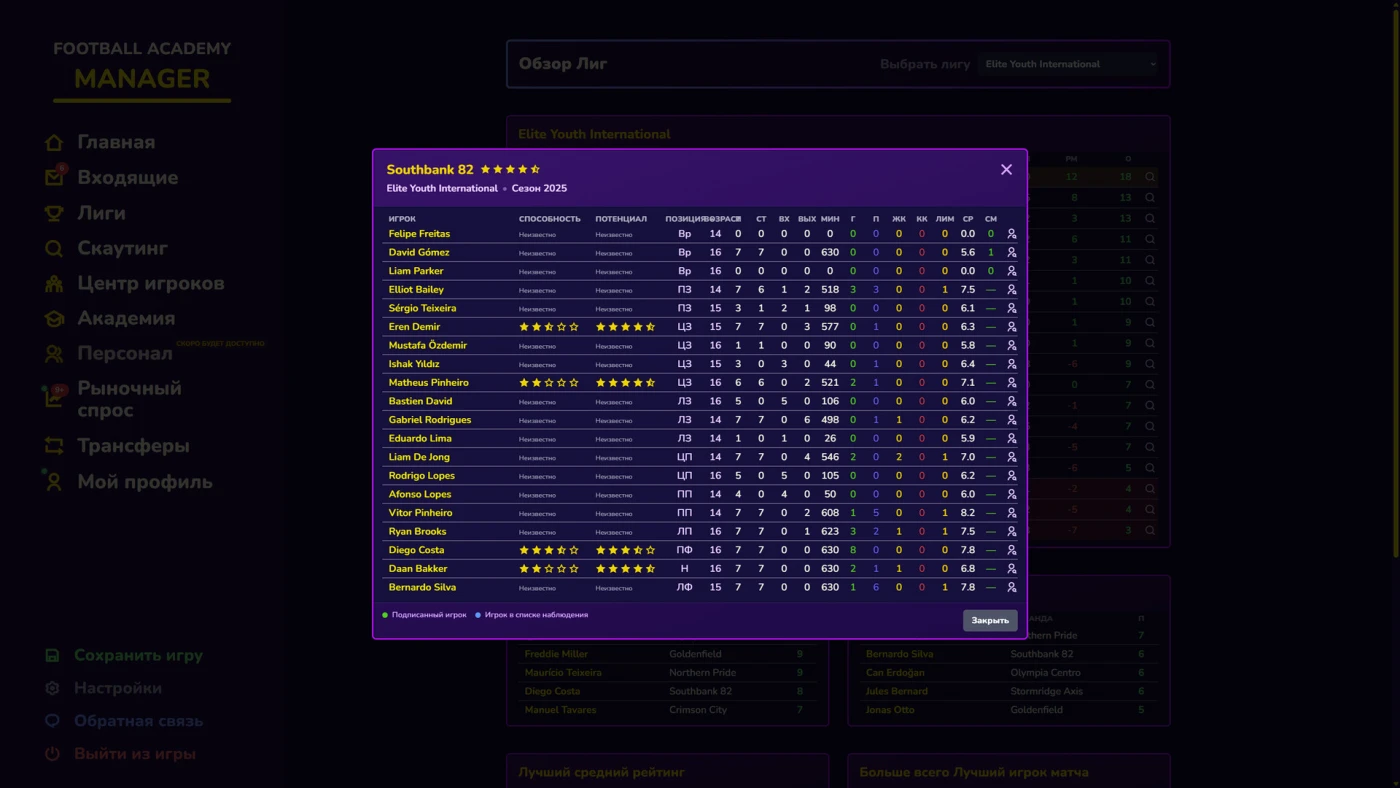The width and height of the screenshot is (1400, 788).
Task: Click the Скаутинг magnifier icon in sidebar
Action: coord(54,248)
